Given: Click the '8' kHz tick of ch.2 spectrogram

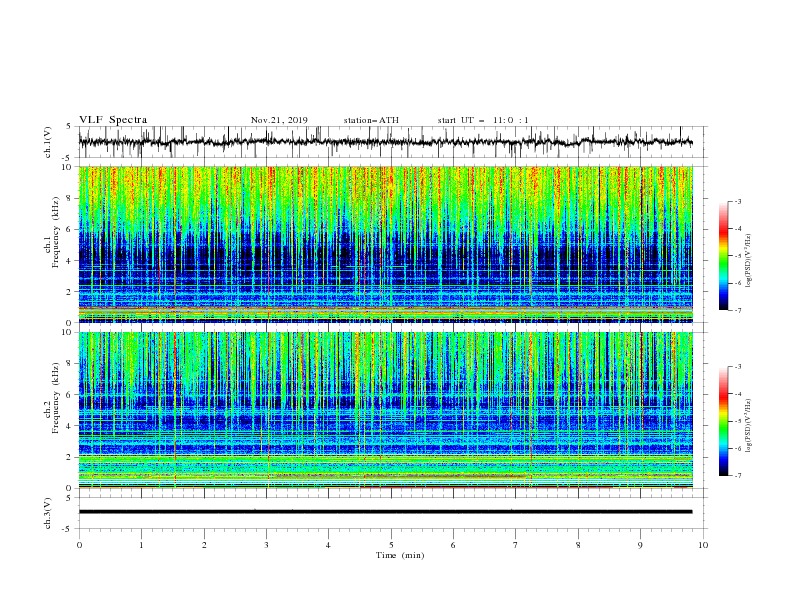Looking at the screenshot, I should [x=69, y=364].
